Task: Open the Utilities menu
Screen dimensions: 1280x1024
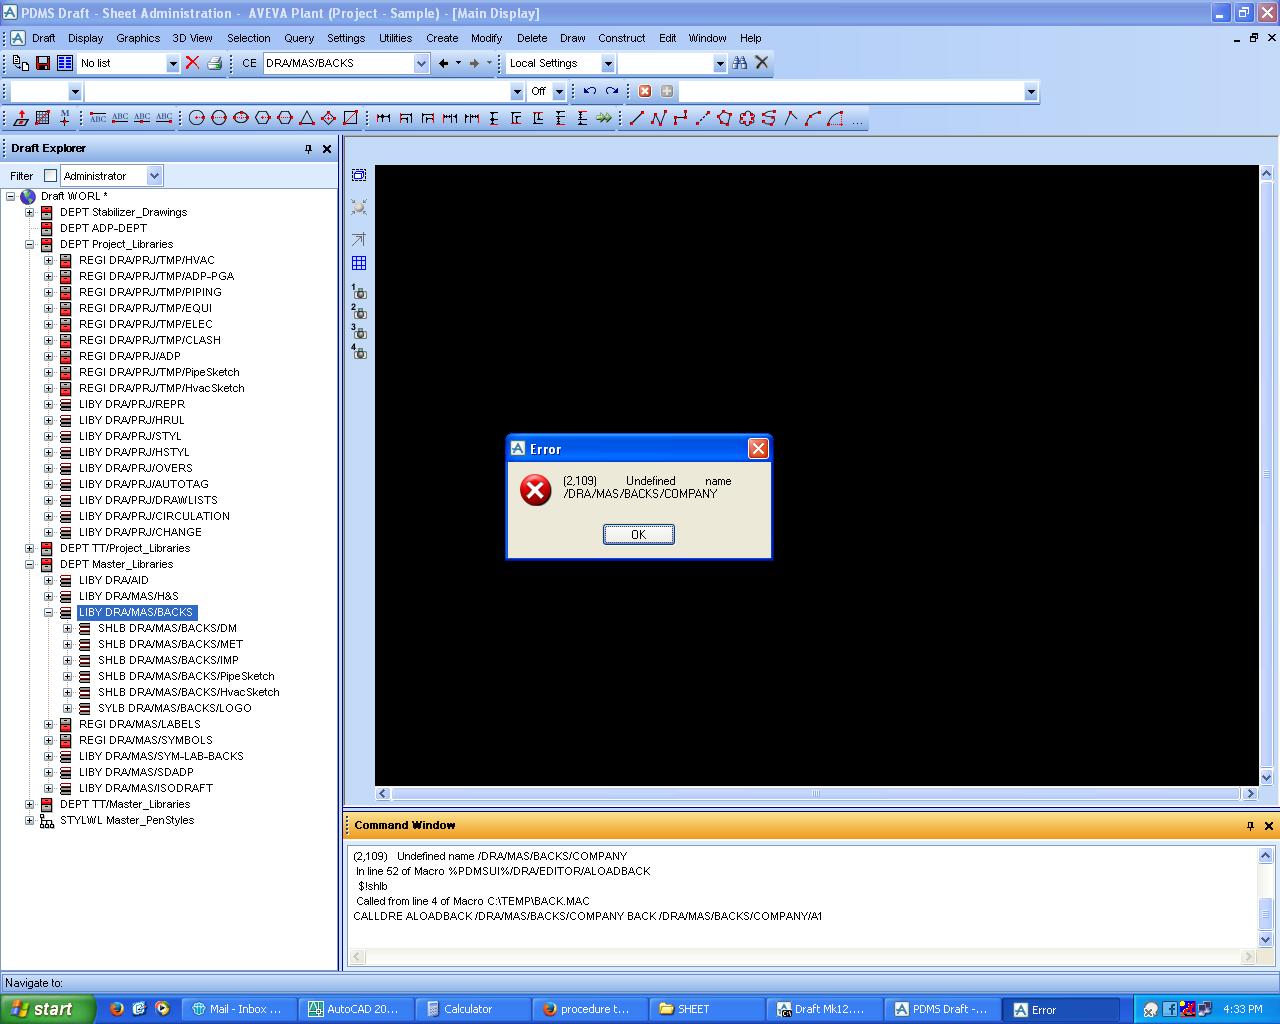Action: (x=395, y=38)
